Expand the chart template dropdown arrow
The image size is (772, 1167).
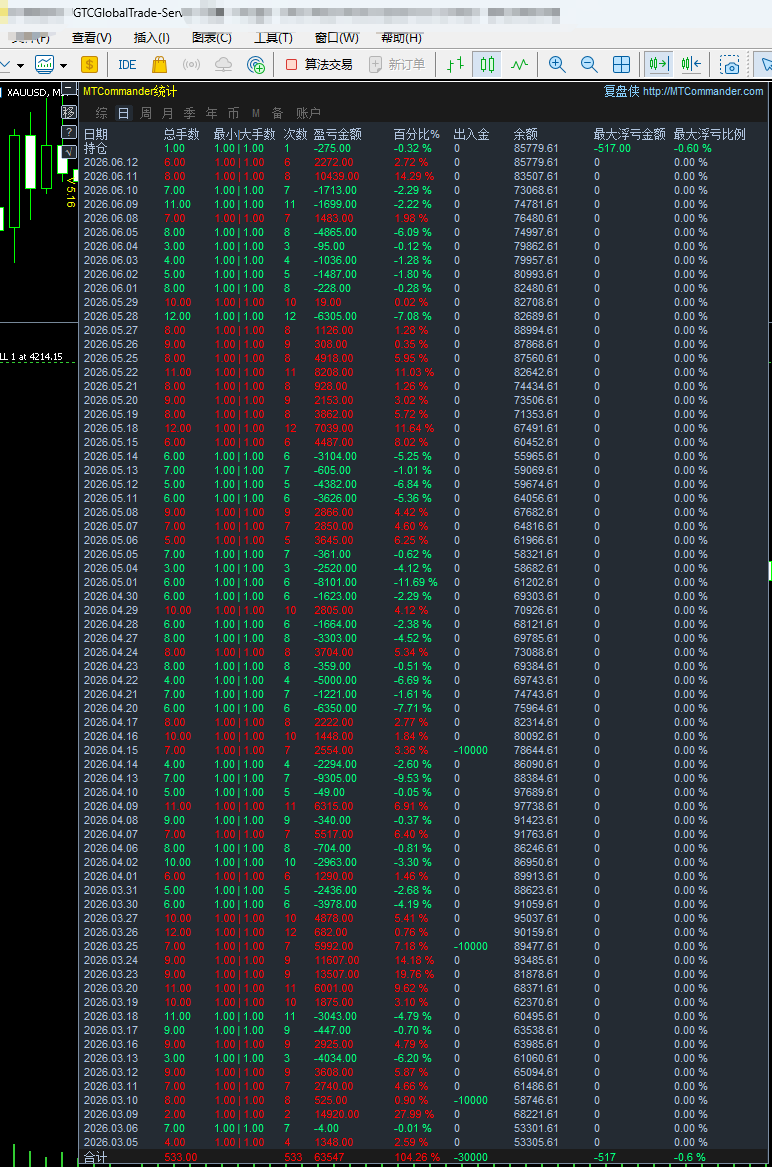point(63,65)
